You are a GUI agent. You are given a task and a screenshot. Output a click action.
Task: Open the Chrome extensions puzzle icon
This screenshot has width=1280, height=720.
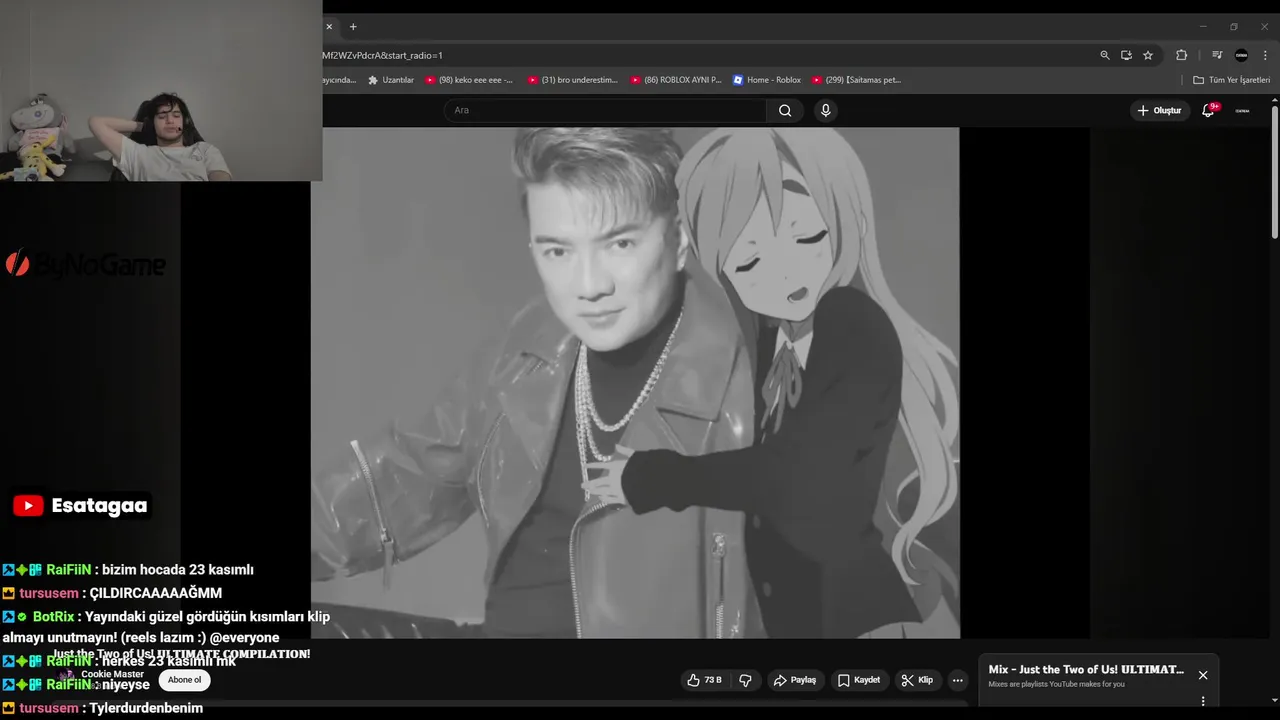[x=1181, y=55]
